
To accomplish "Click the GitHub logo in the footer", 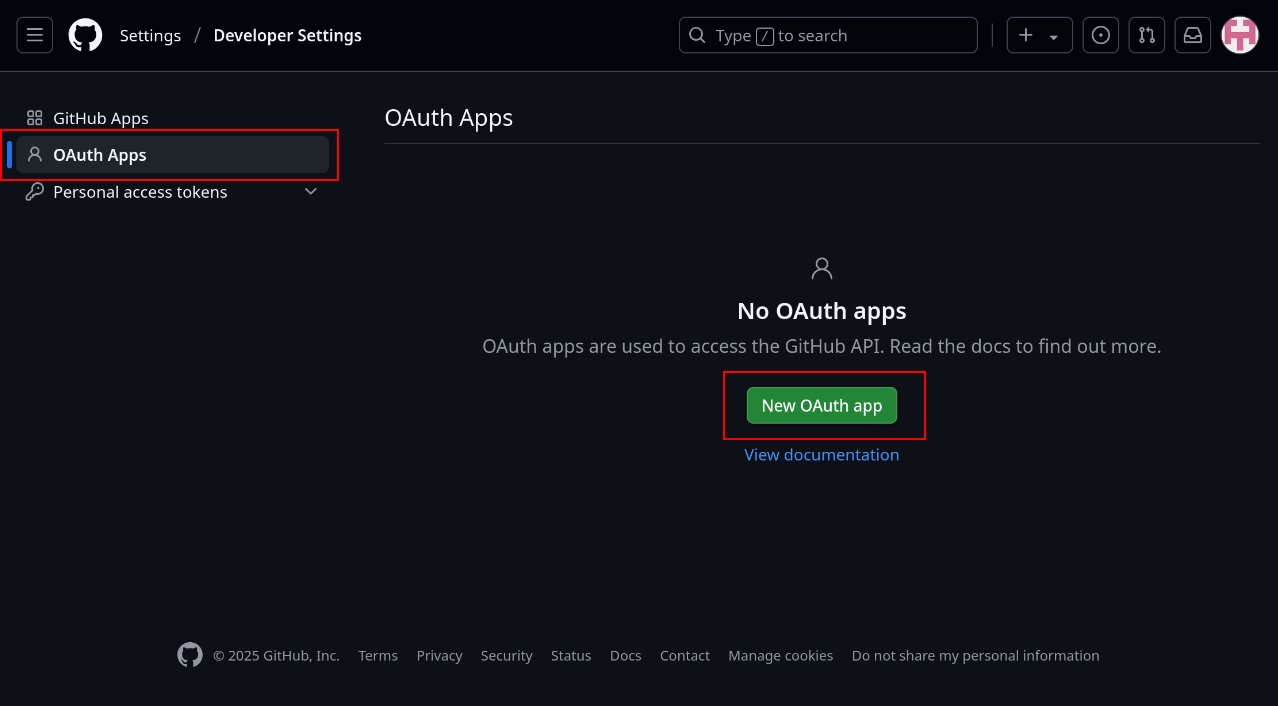I will click(189, 655).
